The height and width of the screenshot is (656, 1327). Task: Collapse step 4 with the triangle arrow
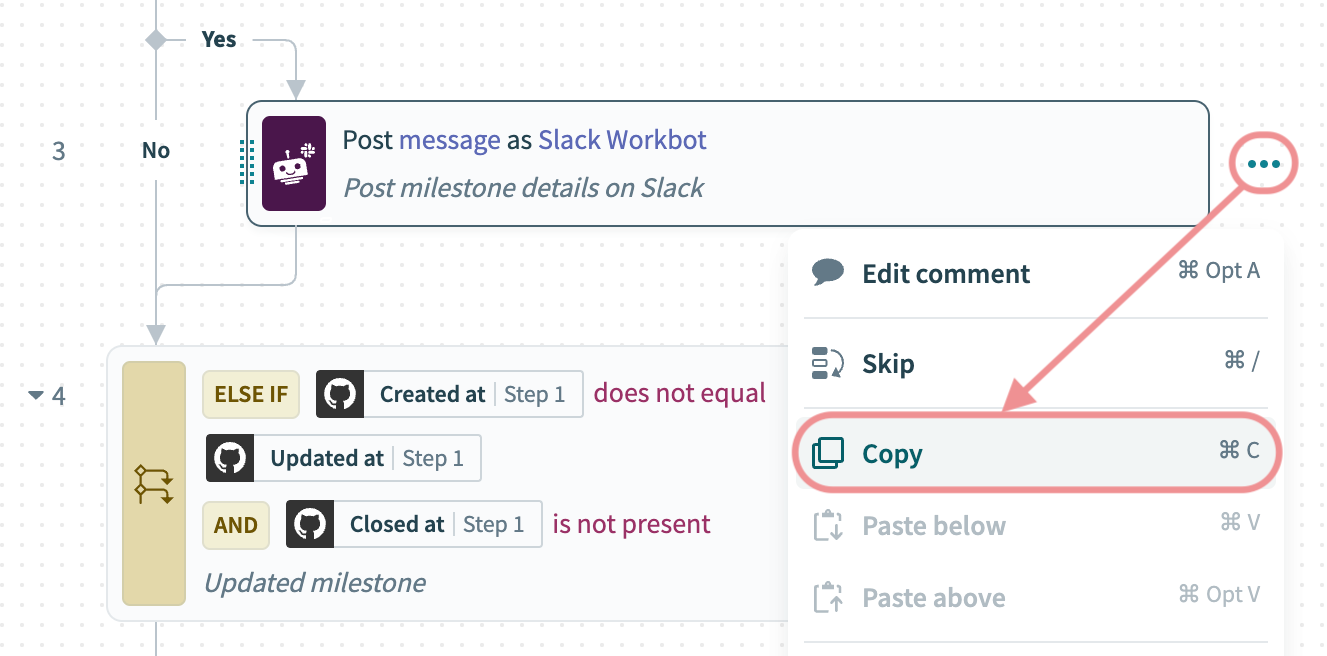(36, 396)
